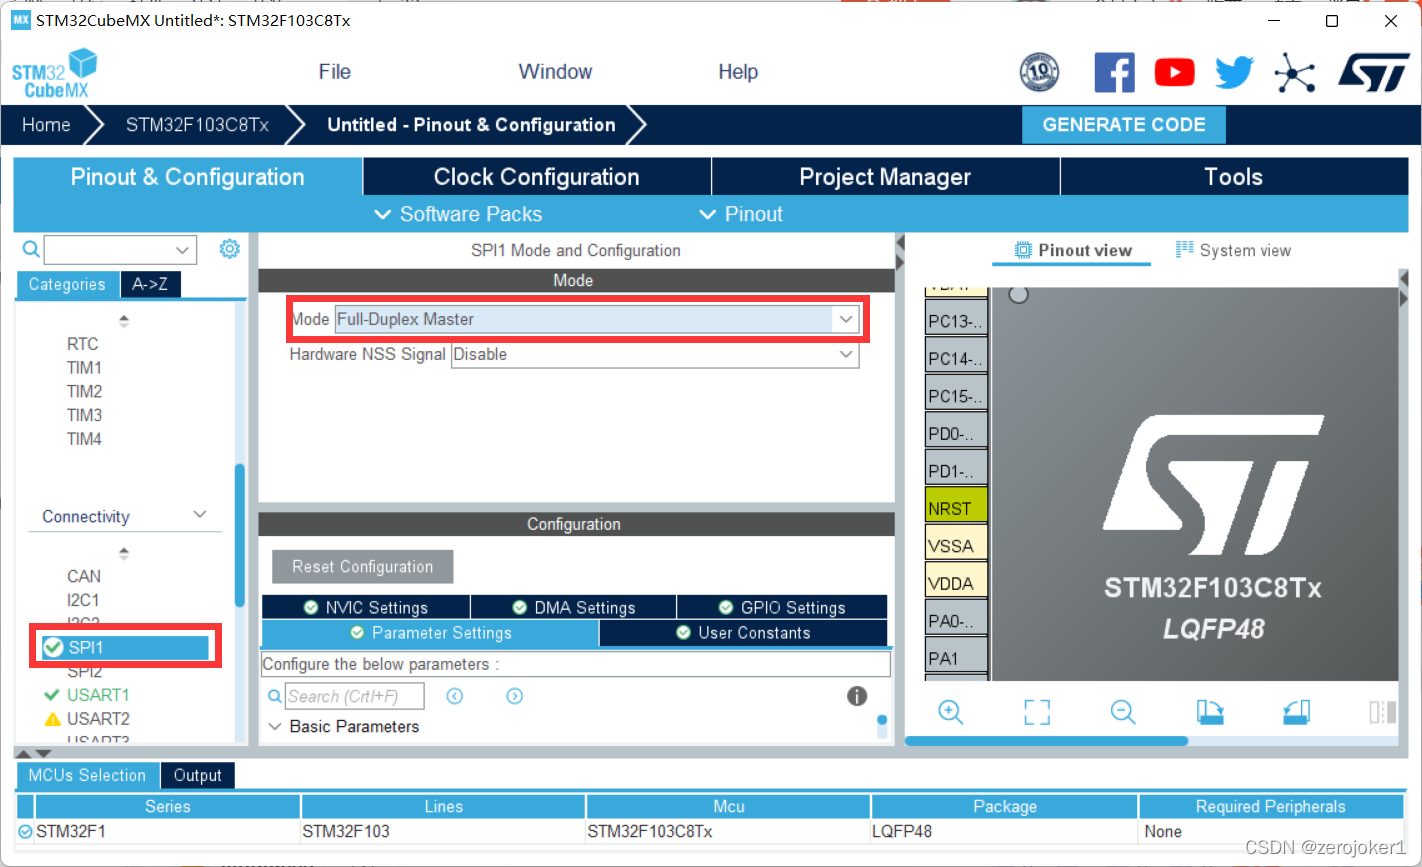
Task: Switch to the A->Z list tab
Action: (150, 284)
